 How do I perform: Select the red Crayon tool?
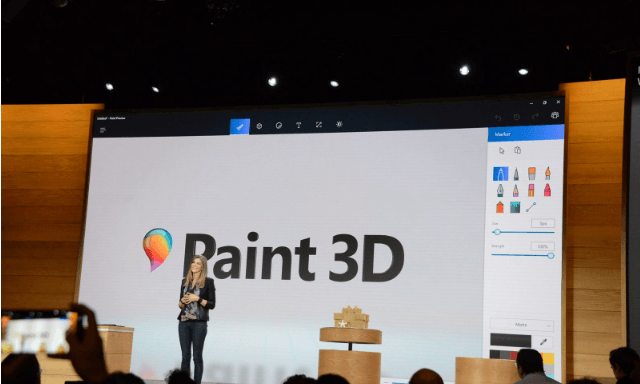tap(547, 190)
